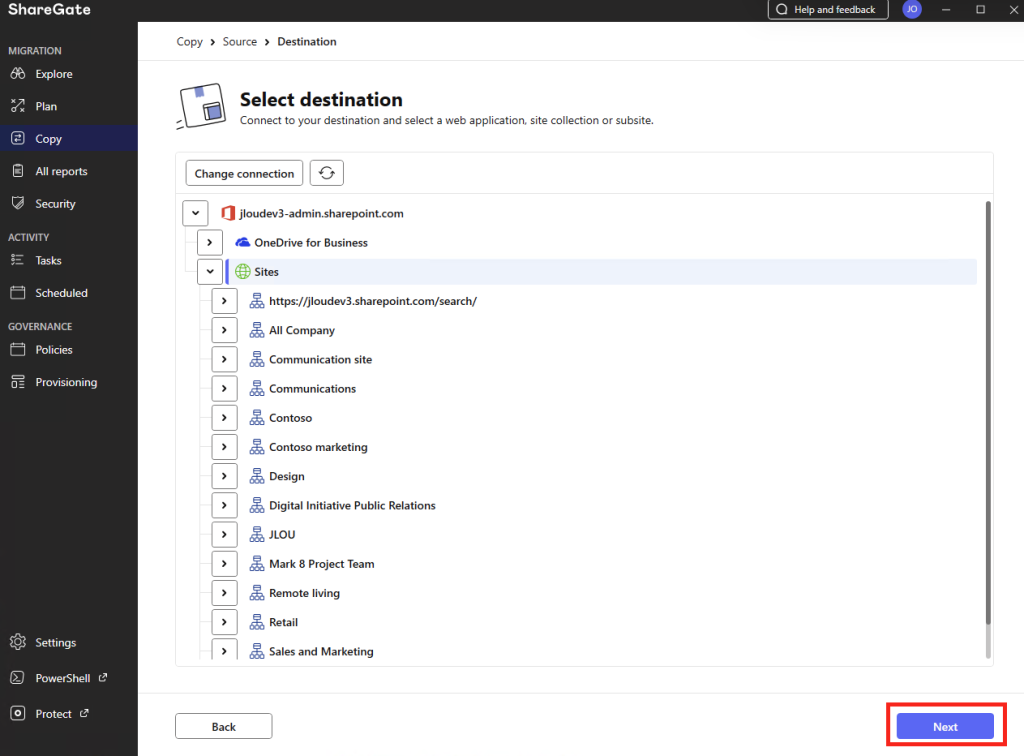
Task: Click the Provisioning icon
Action: (x=18, y=382)
